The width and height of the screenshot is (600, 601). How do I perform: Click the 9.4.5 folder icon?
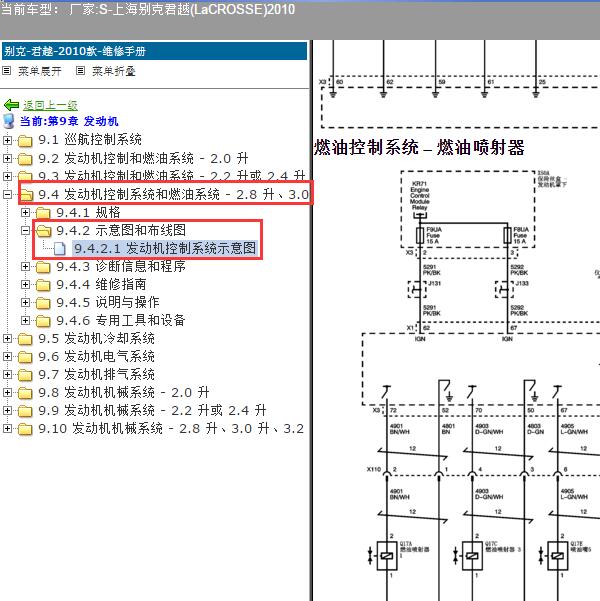(x=43, y=303)
